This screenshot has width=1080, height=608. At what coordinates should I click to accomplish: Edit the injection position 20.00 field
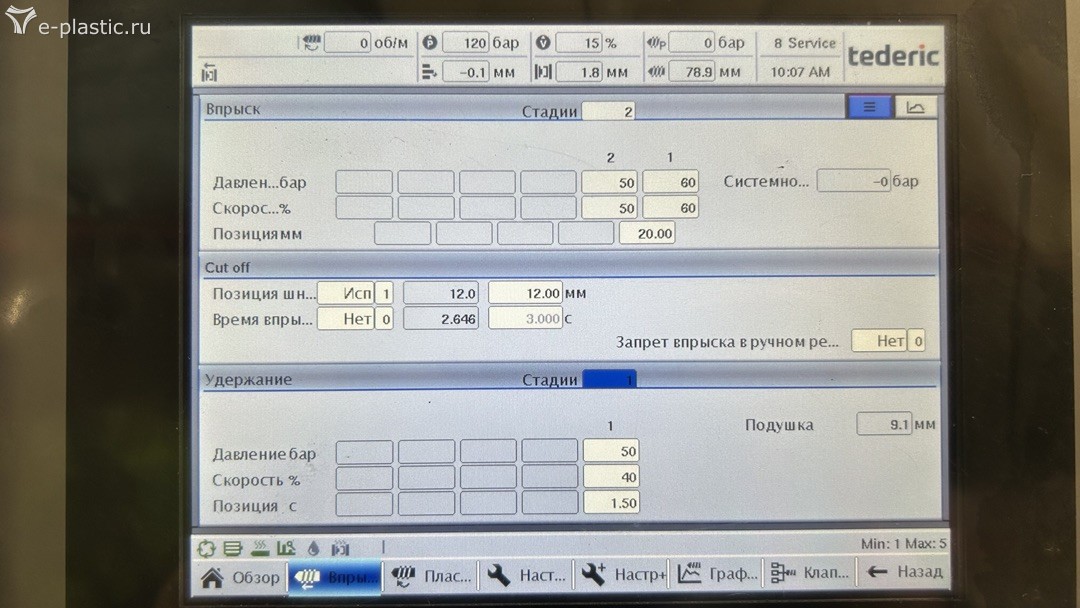pos(647,233)
